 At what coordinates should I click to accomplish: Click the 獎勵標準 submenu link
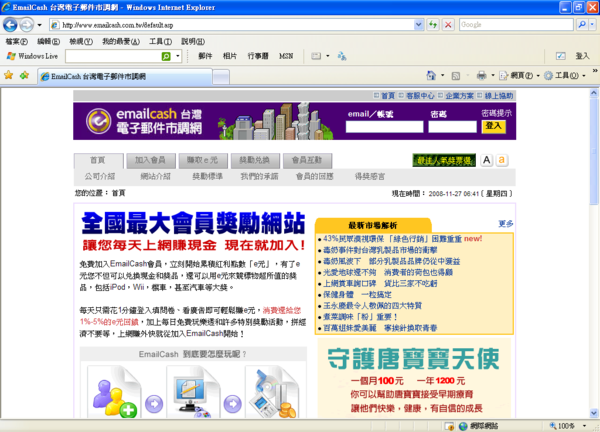[x=207, y=176]
